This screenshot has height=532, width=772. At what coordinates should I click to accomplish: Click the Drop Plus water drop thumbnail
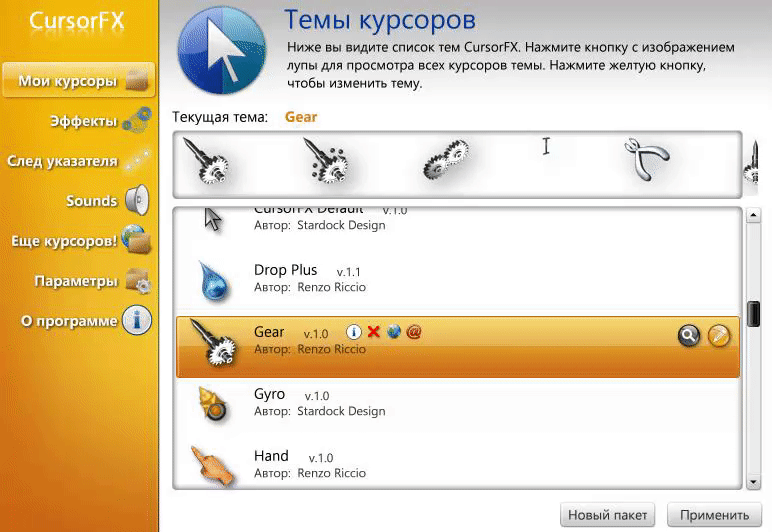214,281
